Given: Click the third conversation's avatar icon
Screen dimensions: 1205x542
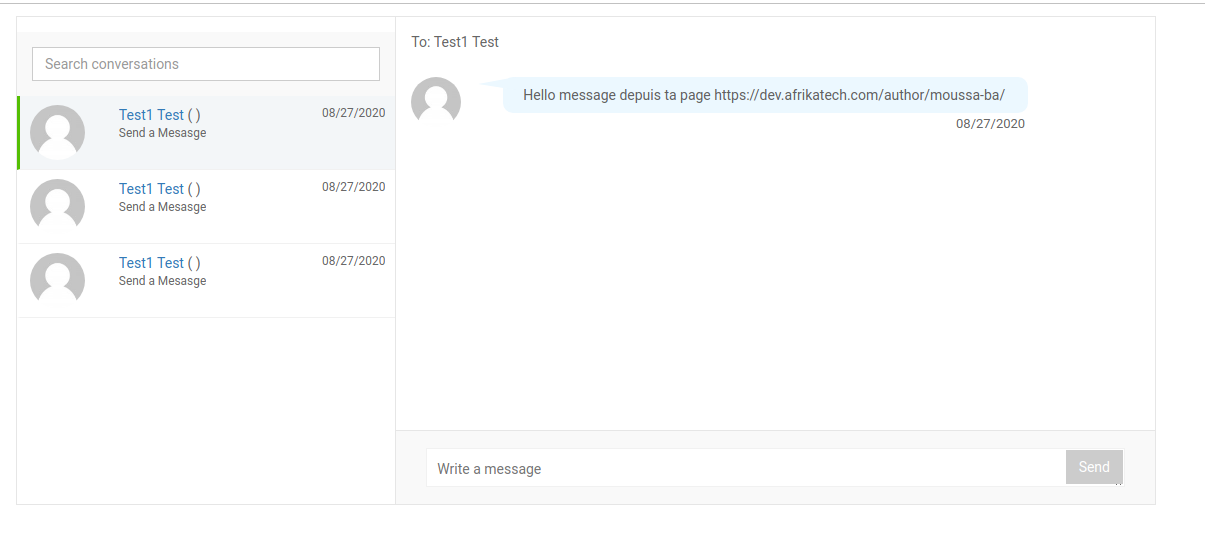Looking at the screenshot, I should 57,280.
